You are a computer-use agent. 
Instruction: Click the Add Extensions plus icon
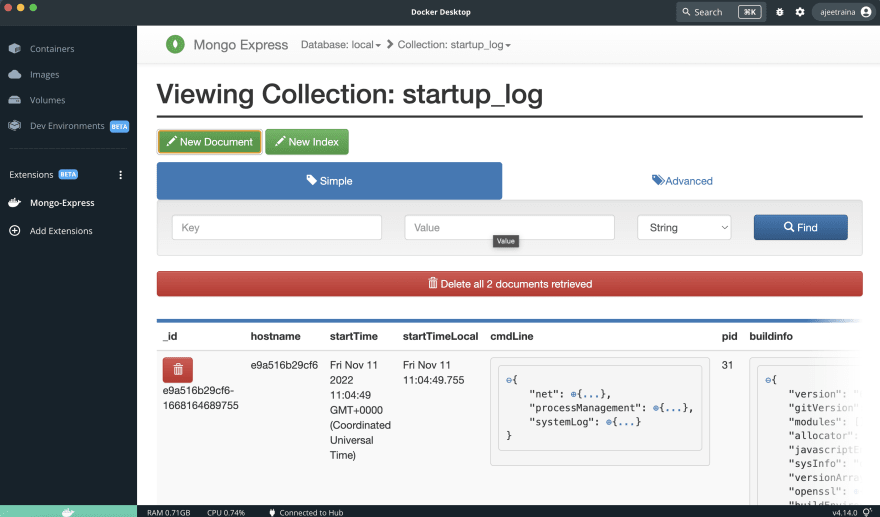click(x=15, y=231)
